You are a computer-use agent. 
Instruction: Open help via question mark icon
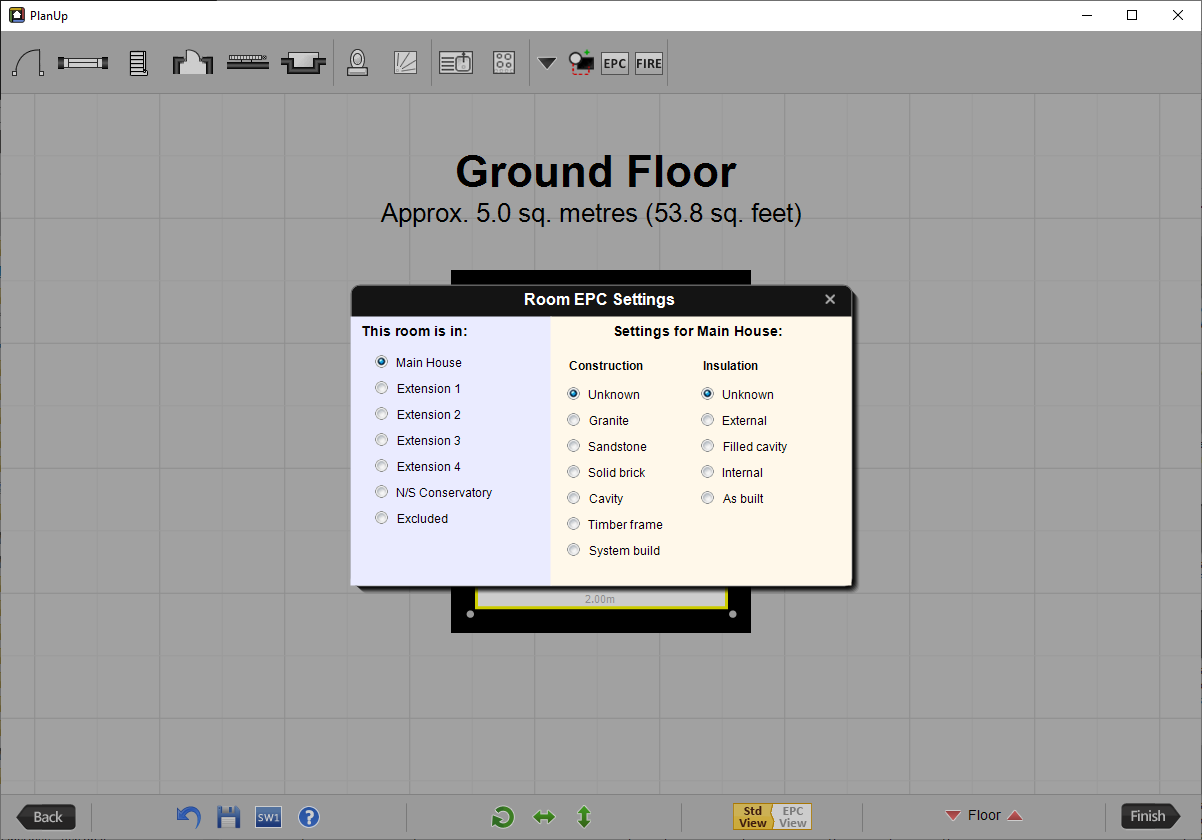coord(309,817)
